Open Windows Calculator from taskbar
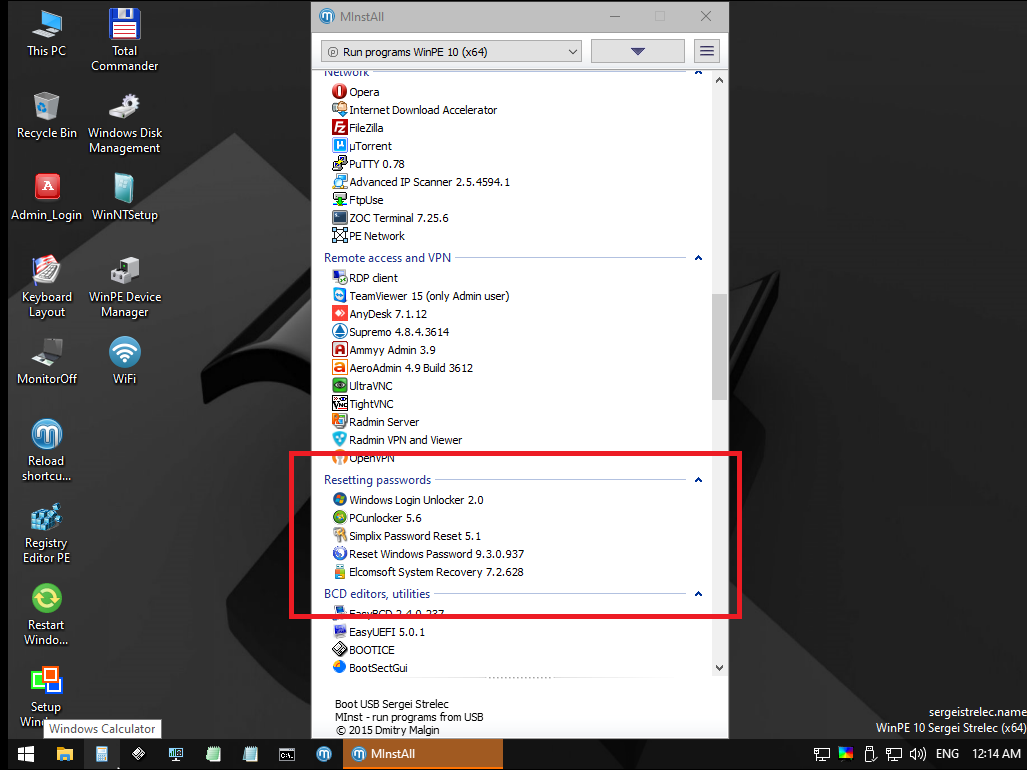 tap(102, 754)
